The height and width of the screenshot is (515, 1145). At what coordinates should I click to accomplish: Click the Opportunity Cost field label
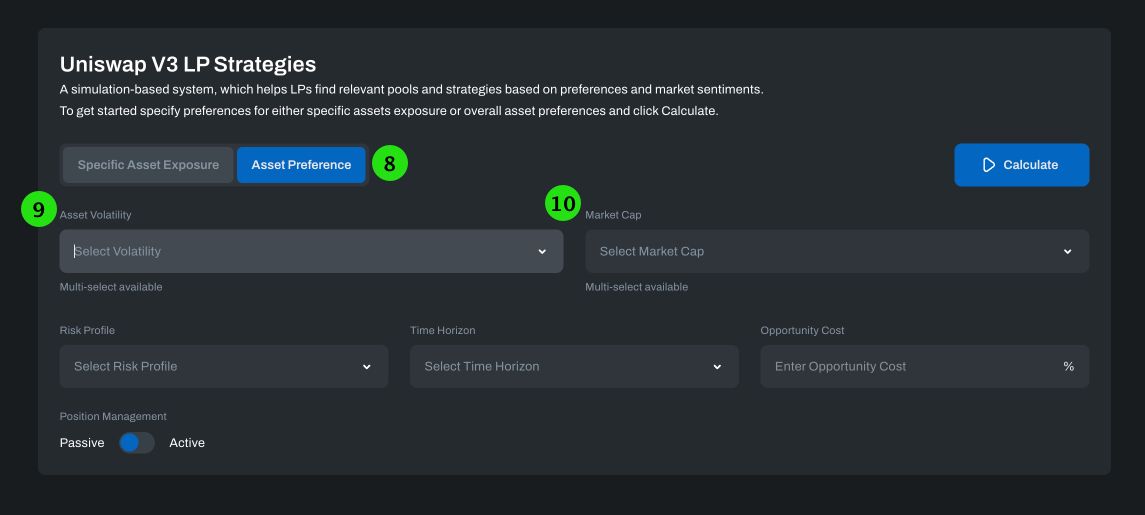[803, 330]
